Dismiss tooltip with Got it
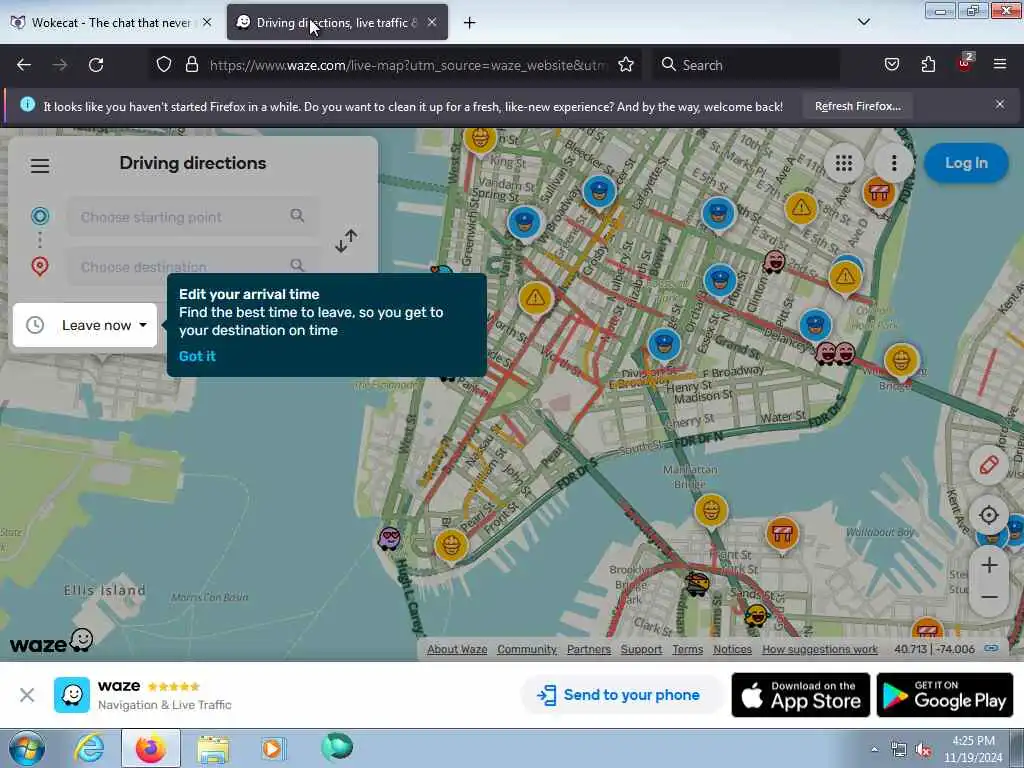The image size is (1024, 768). click(x=197, y=356)
